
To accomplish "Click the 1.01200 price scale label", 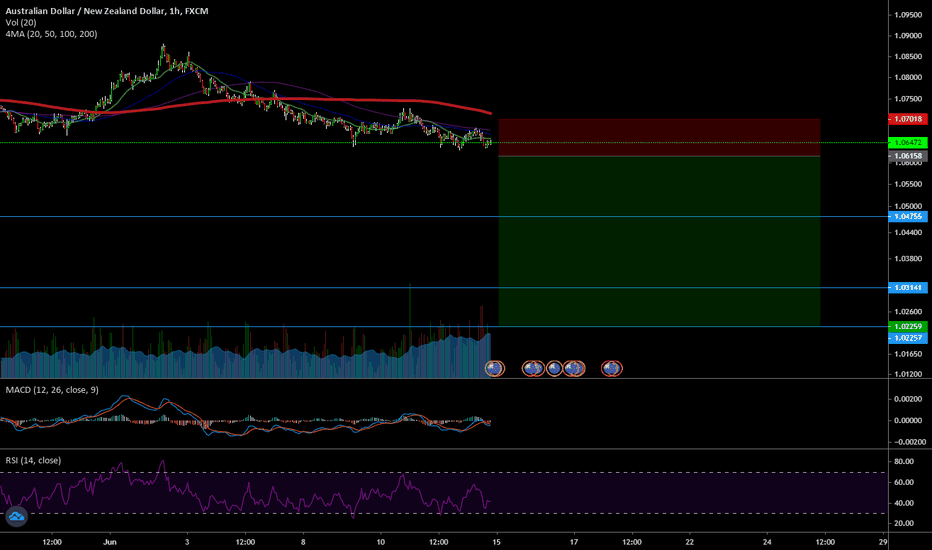I will point(908,374).
